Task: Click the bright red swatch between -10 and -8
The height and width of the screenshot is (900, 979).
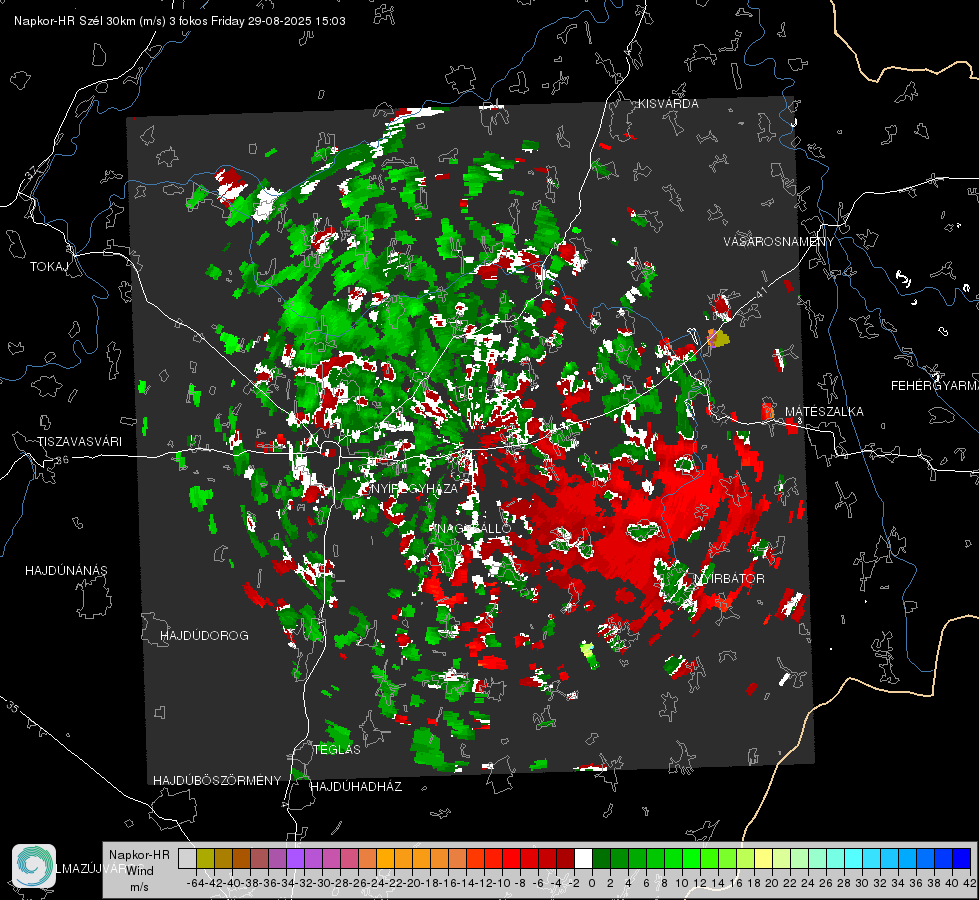Action: [511, 859]
